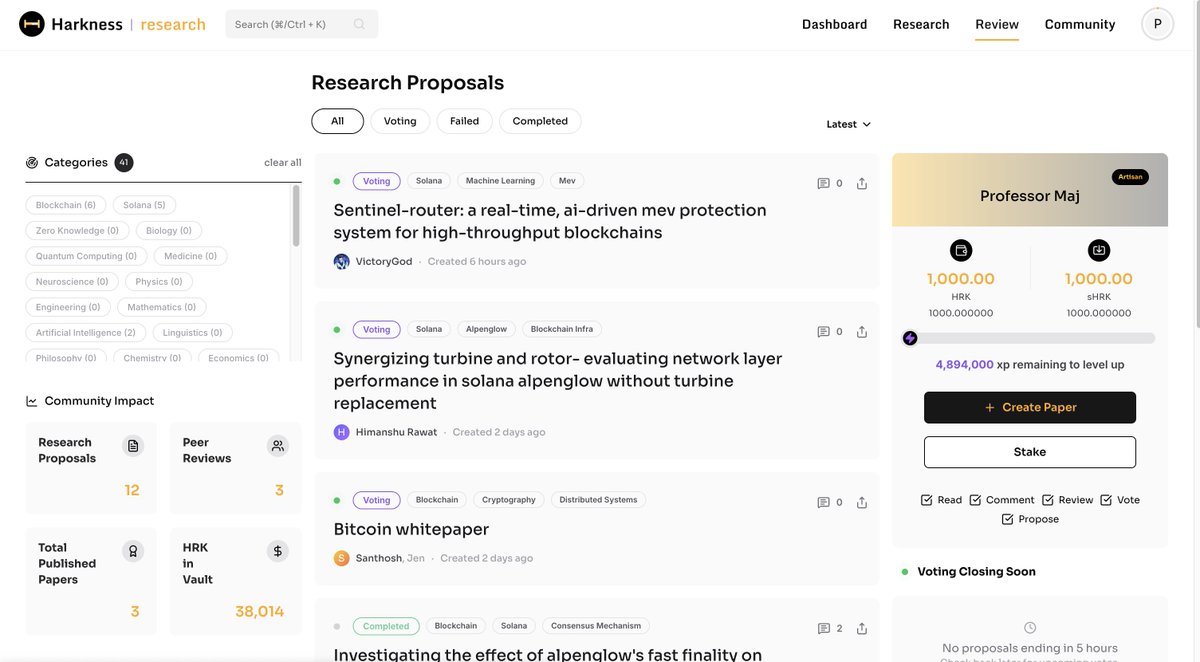Click the Categories section icon
Screen dimensions: 1200x662
coord(32,162)
